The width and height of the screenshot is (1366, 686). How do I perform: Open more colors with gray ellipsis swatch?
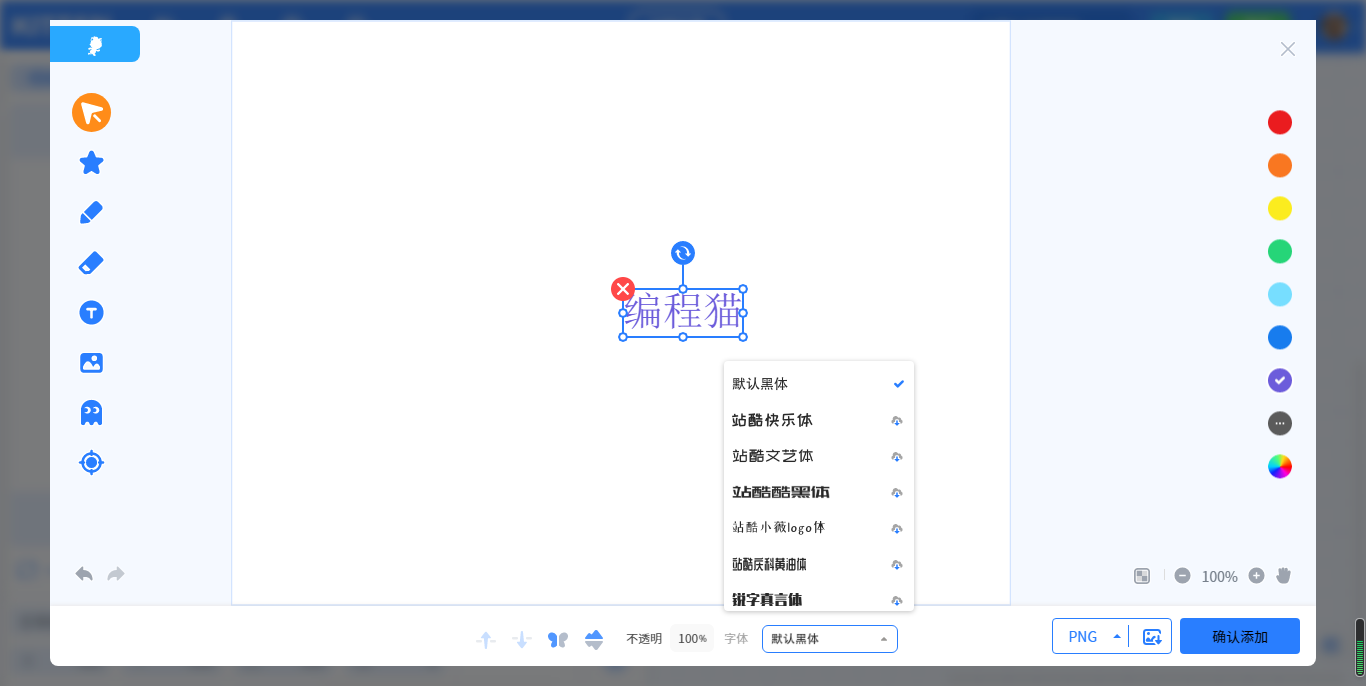point(1280,423)
